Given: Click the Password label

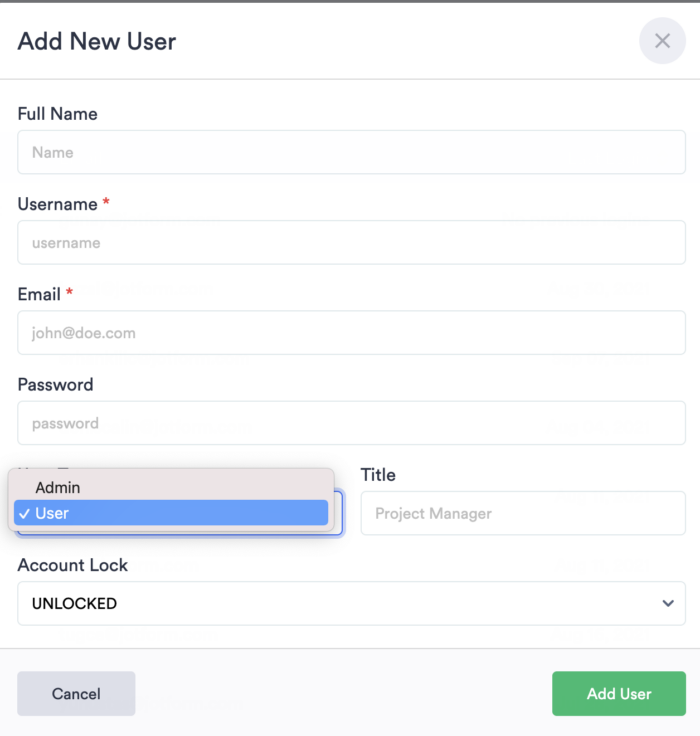Looking at the screenshot, I should (x=55, y=384).
